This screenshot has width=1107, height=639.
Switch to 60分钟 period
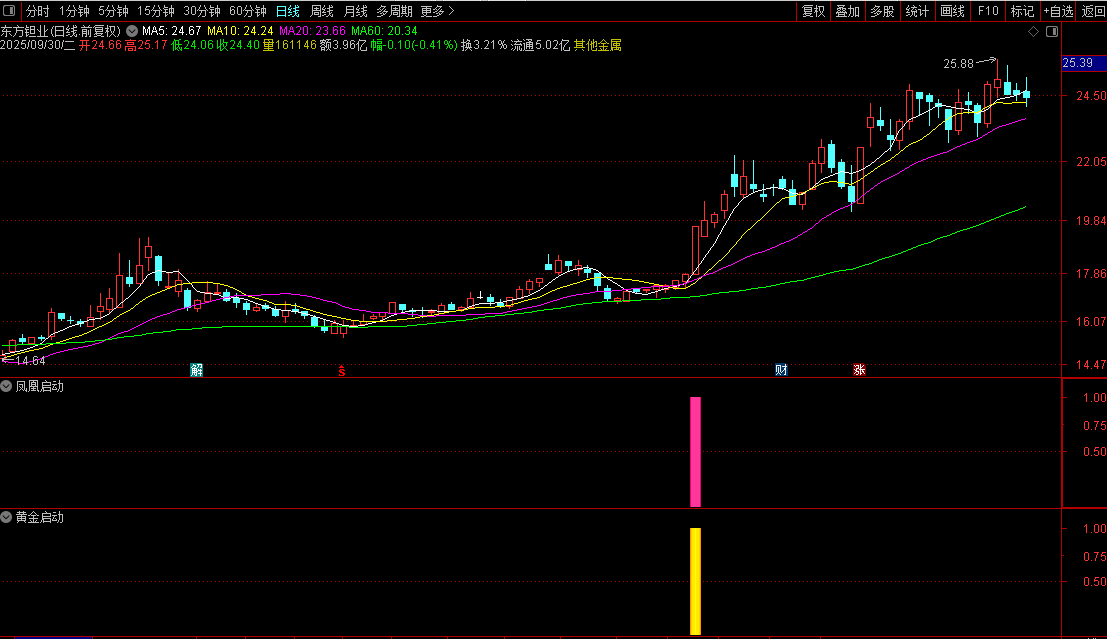[x=248, y=11]
